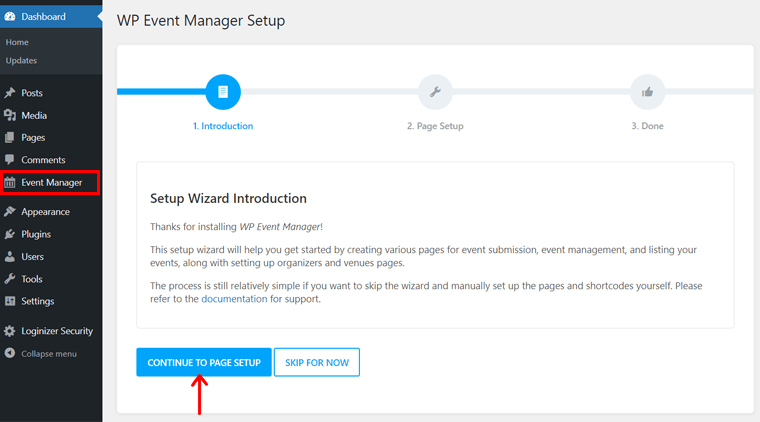
Task: Open the Updates submenu item
Action: click(x=21, y=60)
